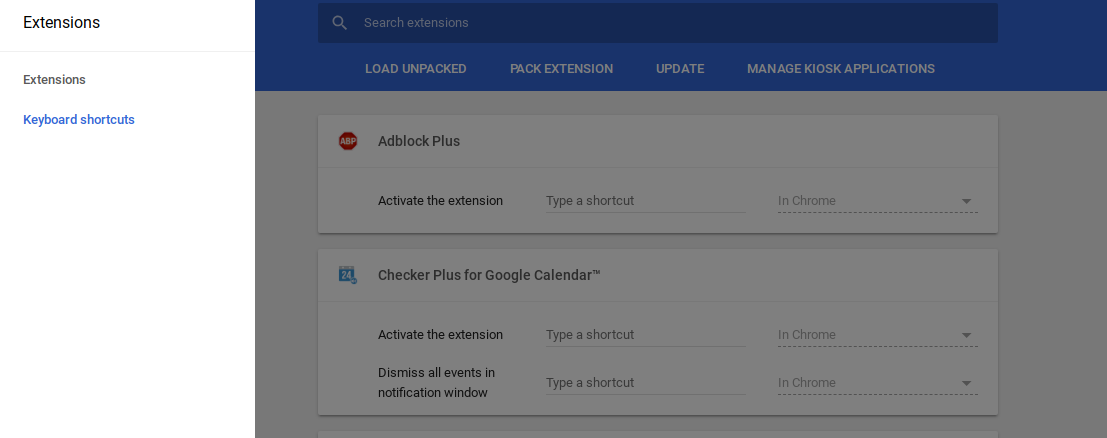Open MANAGE KIOSK APPLICATIONS
Image resolution: width=1107 pixels, height=438 pixels.
(x=841, y=69)
